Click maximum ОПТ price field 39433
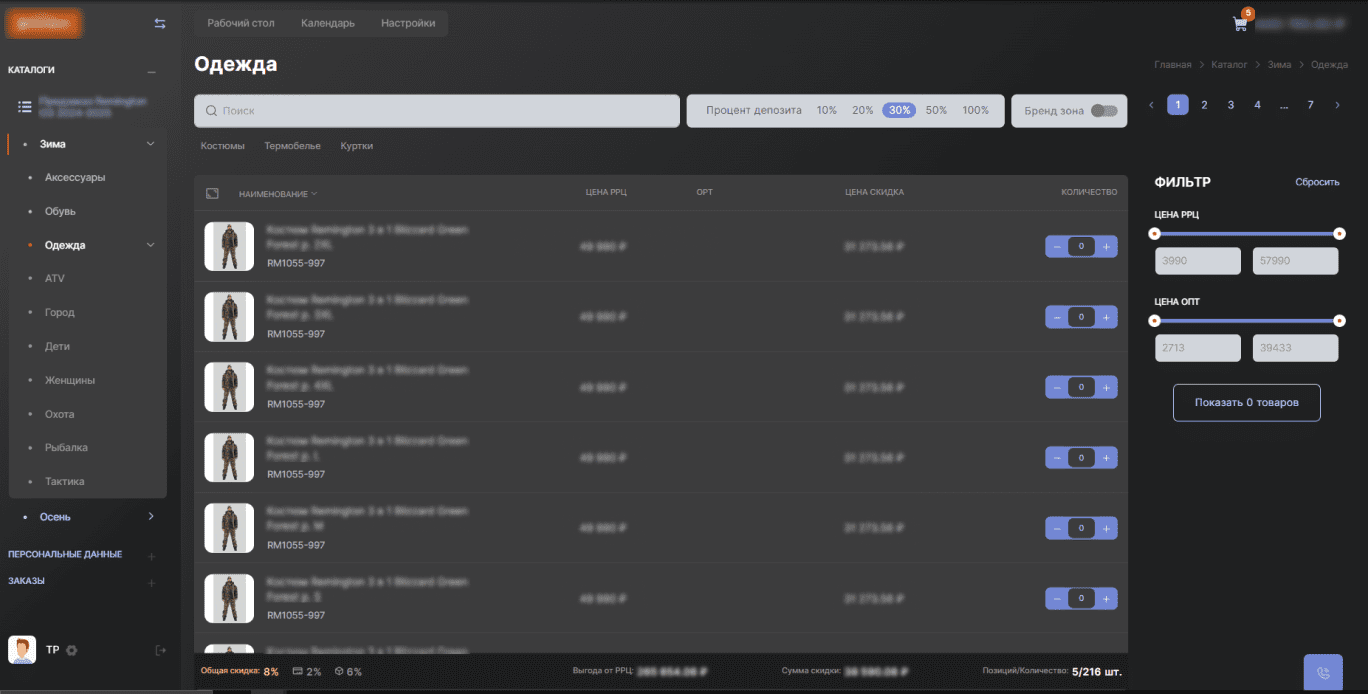 pyautogui.click(x=1295, y=348)
